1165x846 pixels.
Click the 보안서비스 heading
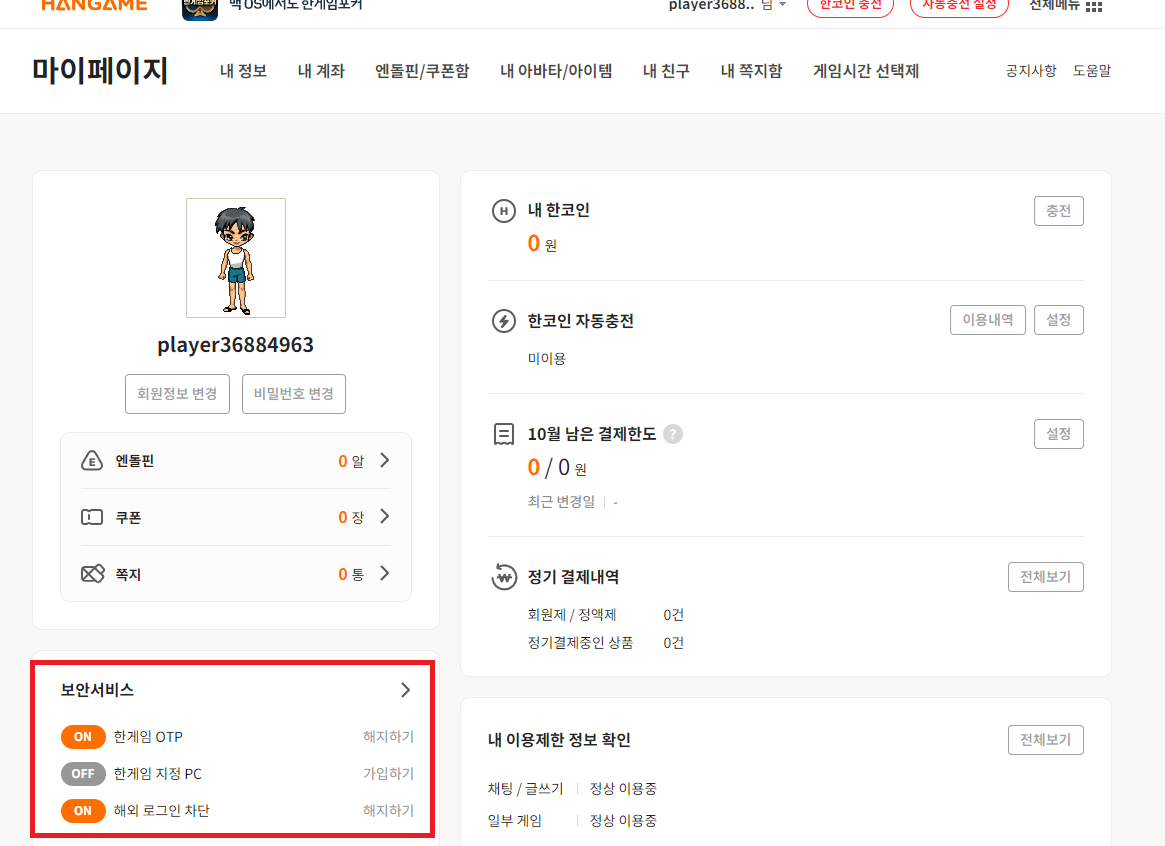[97, 690]
